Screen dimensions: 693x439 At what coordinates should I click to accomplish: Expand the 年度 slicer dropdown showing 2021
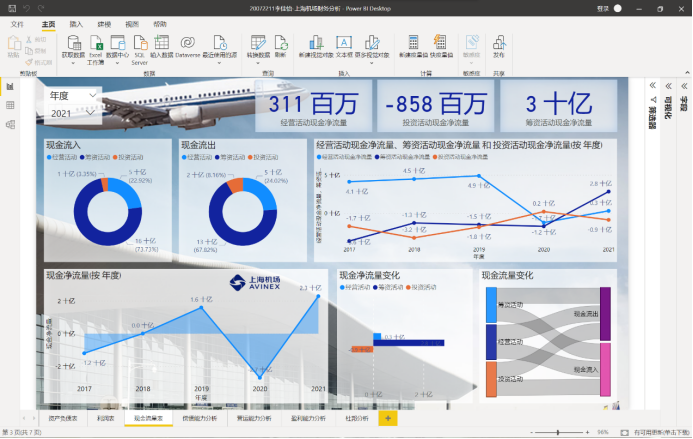coord(73,114)
